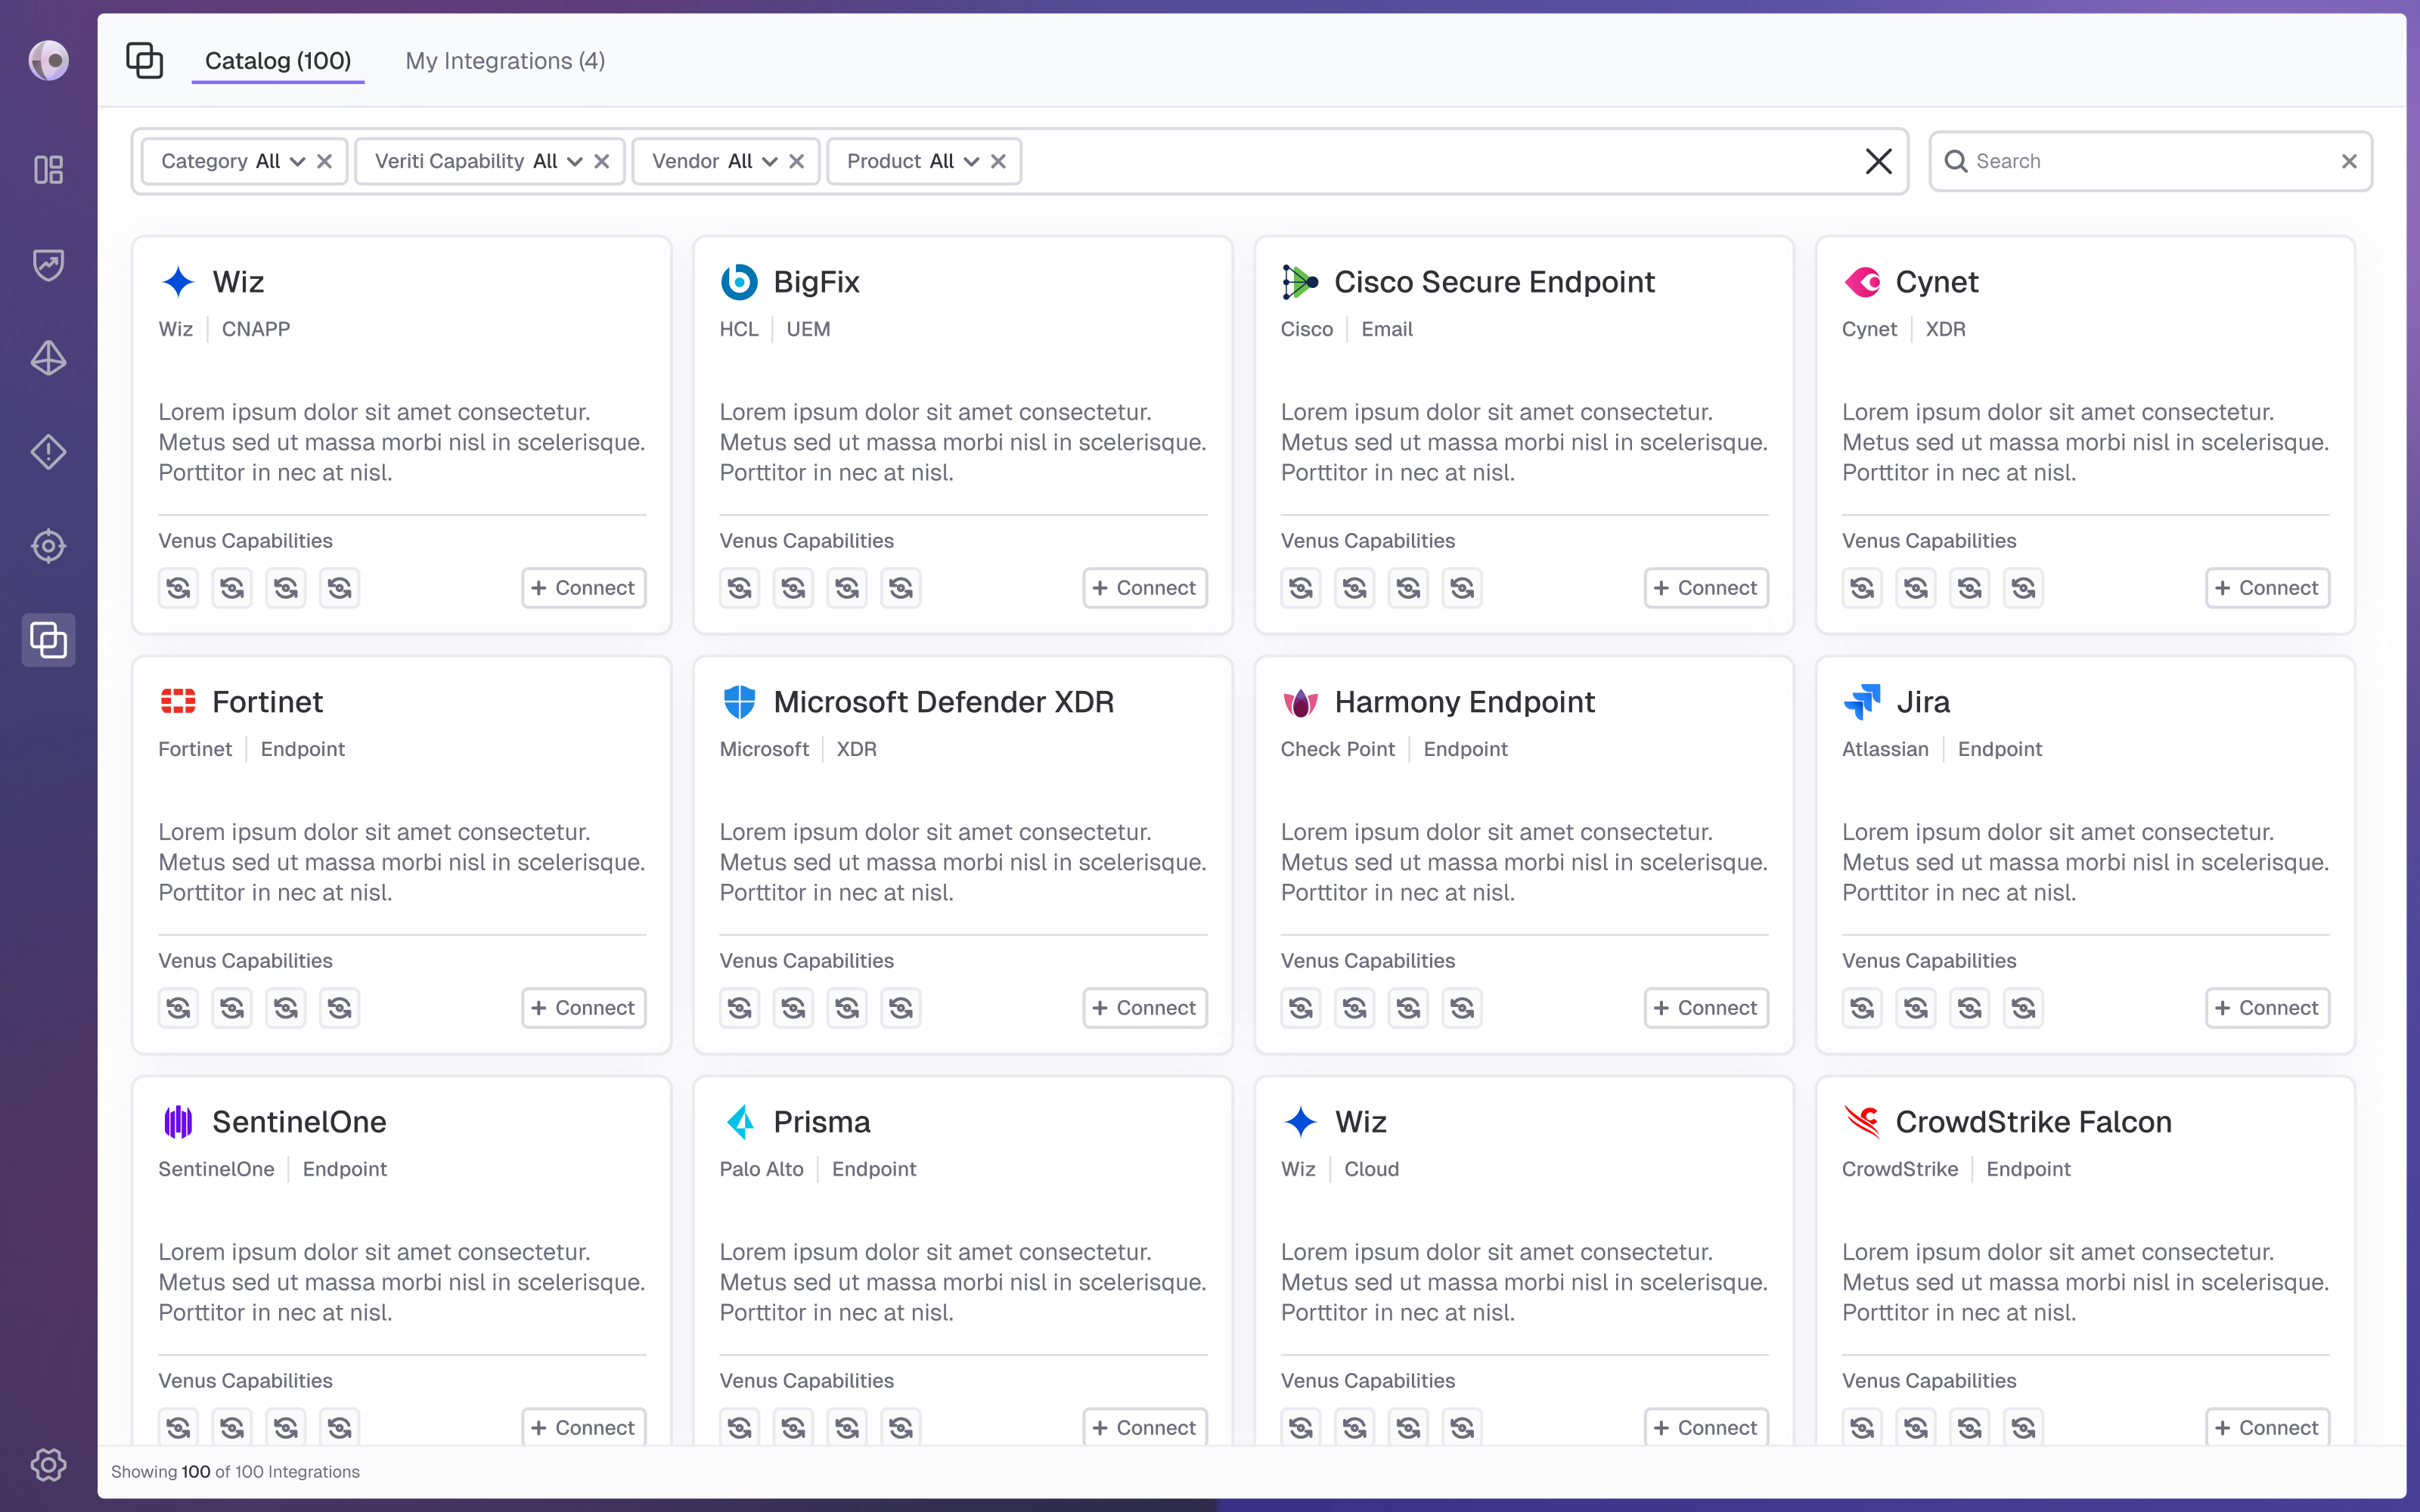Click the Cisco Secure Endpoint logo

tap(1300, 282)
